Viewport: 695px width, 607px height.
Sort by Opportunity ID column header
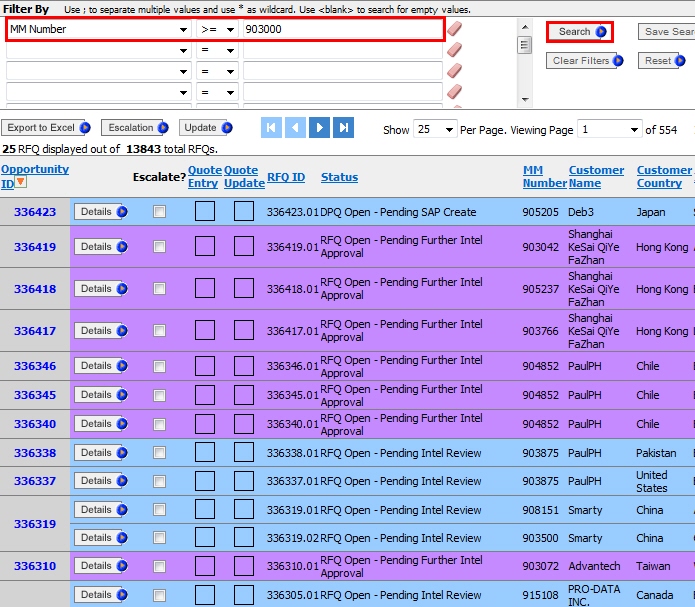[35, 176]
